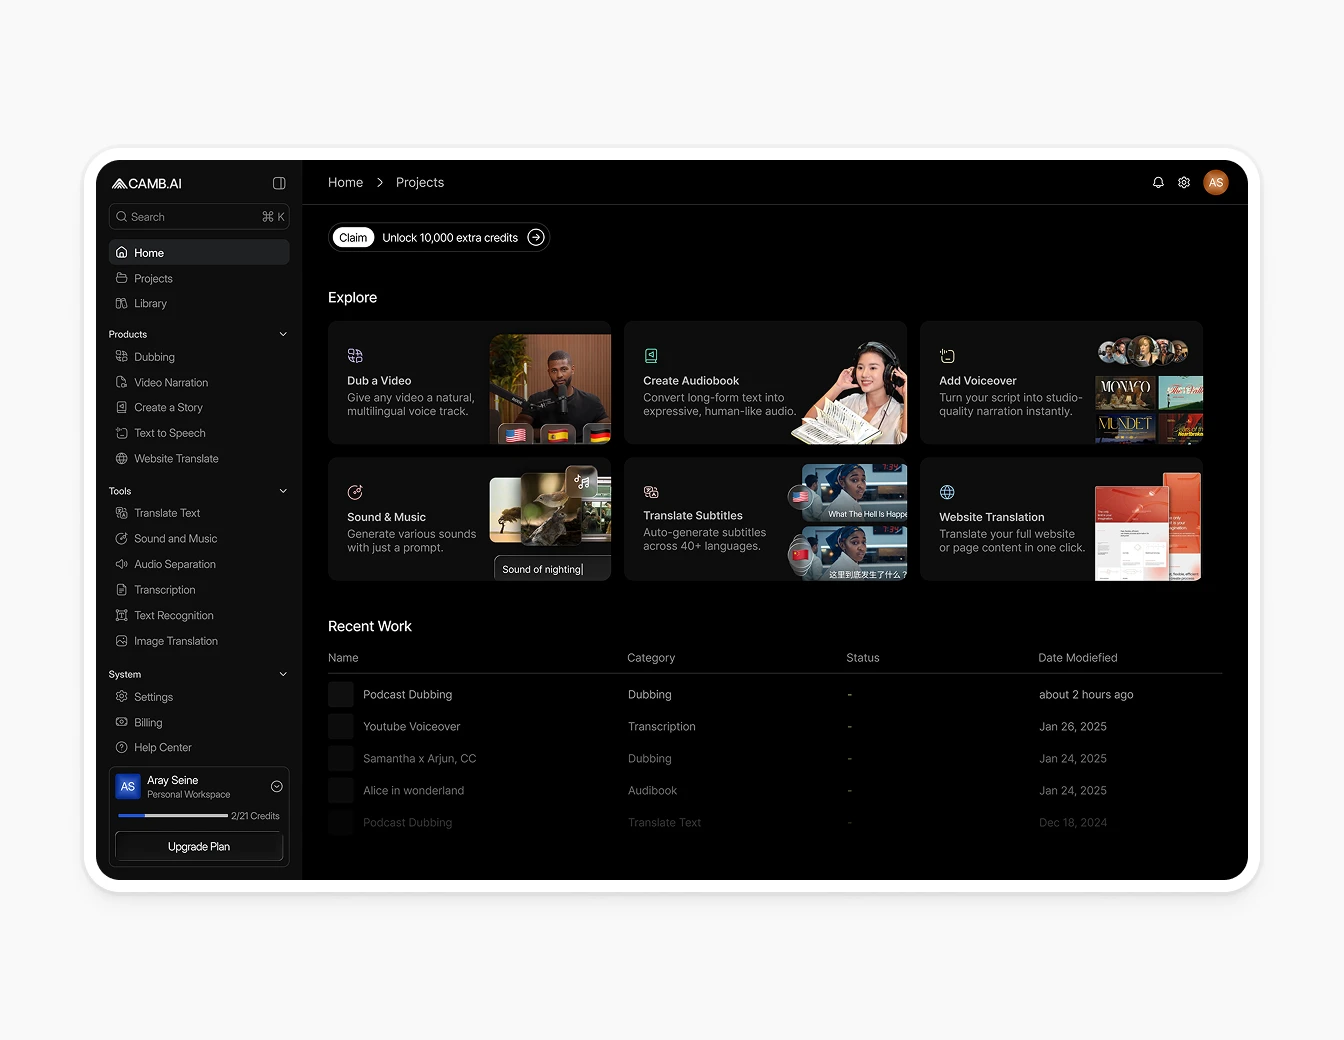
Task: Click the credits usage progress bar
Action: [x=172, y=816]
